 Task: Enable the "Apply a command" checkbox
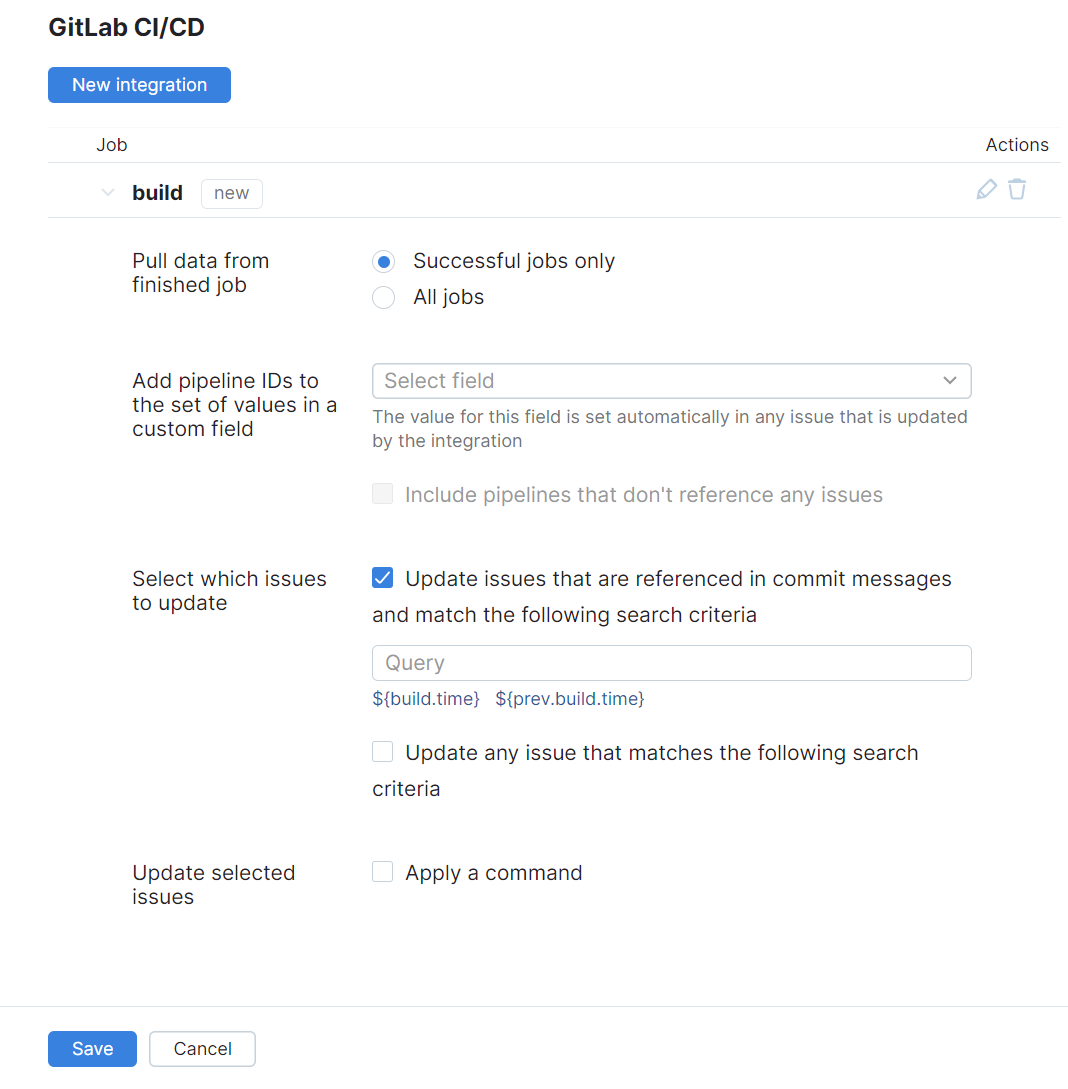(x=382, y=871)
